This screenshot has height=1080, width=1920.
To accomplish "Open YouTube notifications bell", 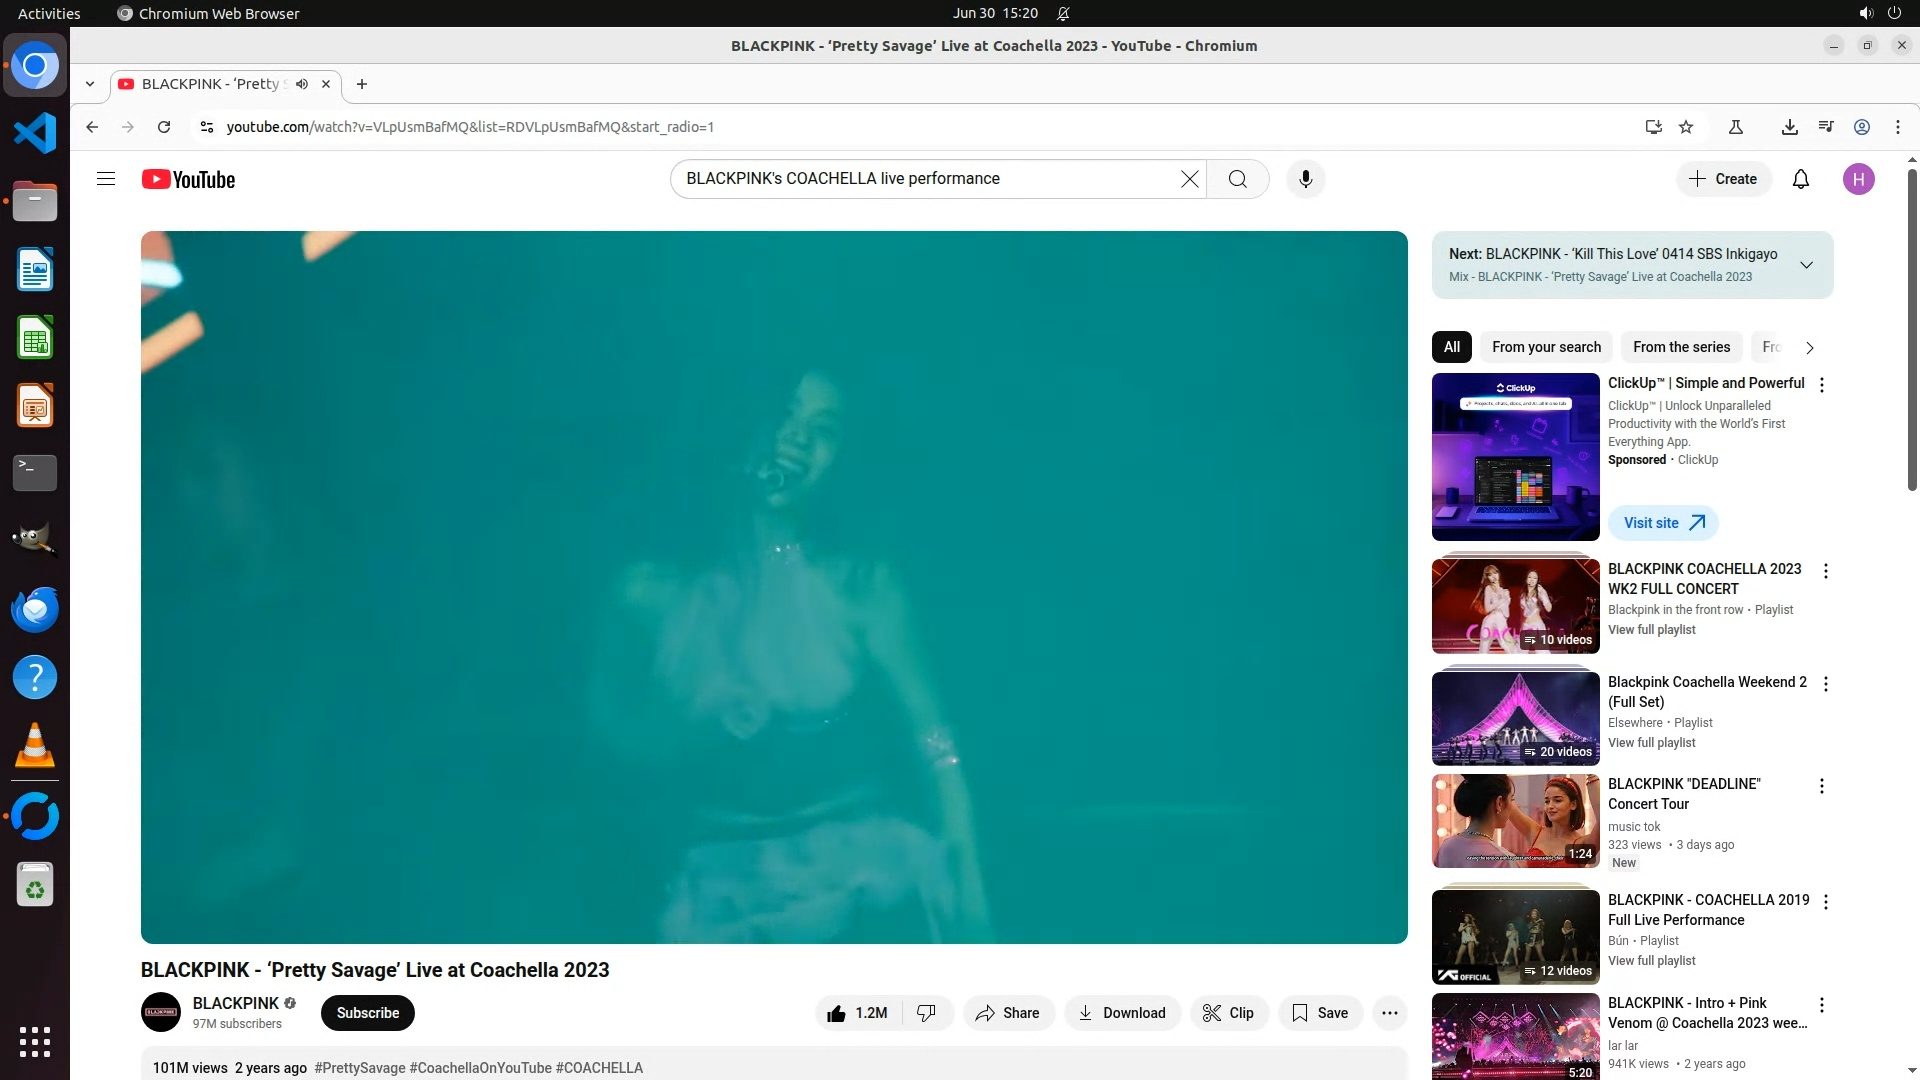I will [1800, 179].
